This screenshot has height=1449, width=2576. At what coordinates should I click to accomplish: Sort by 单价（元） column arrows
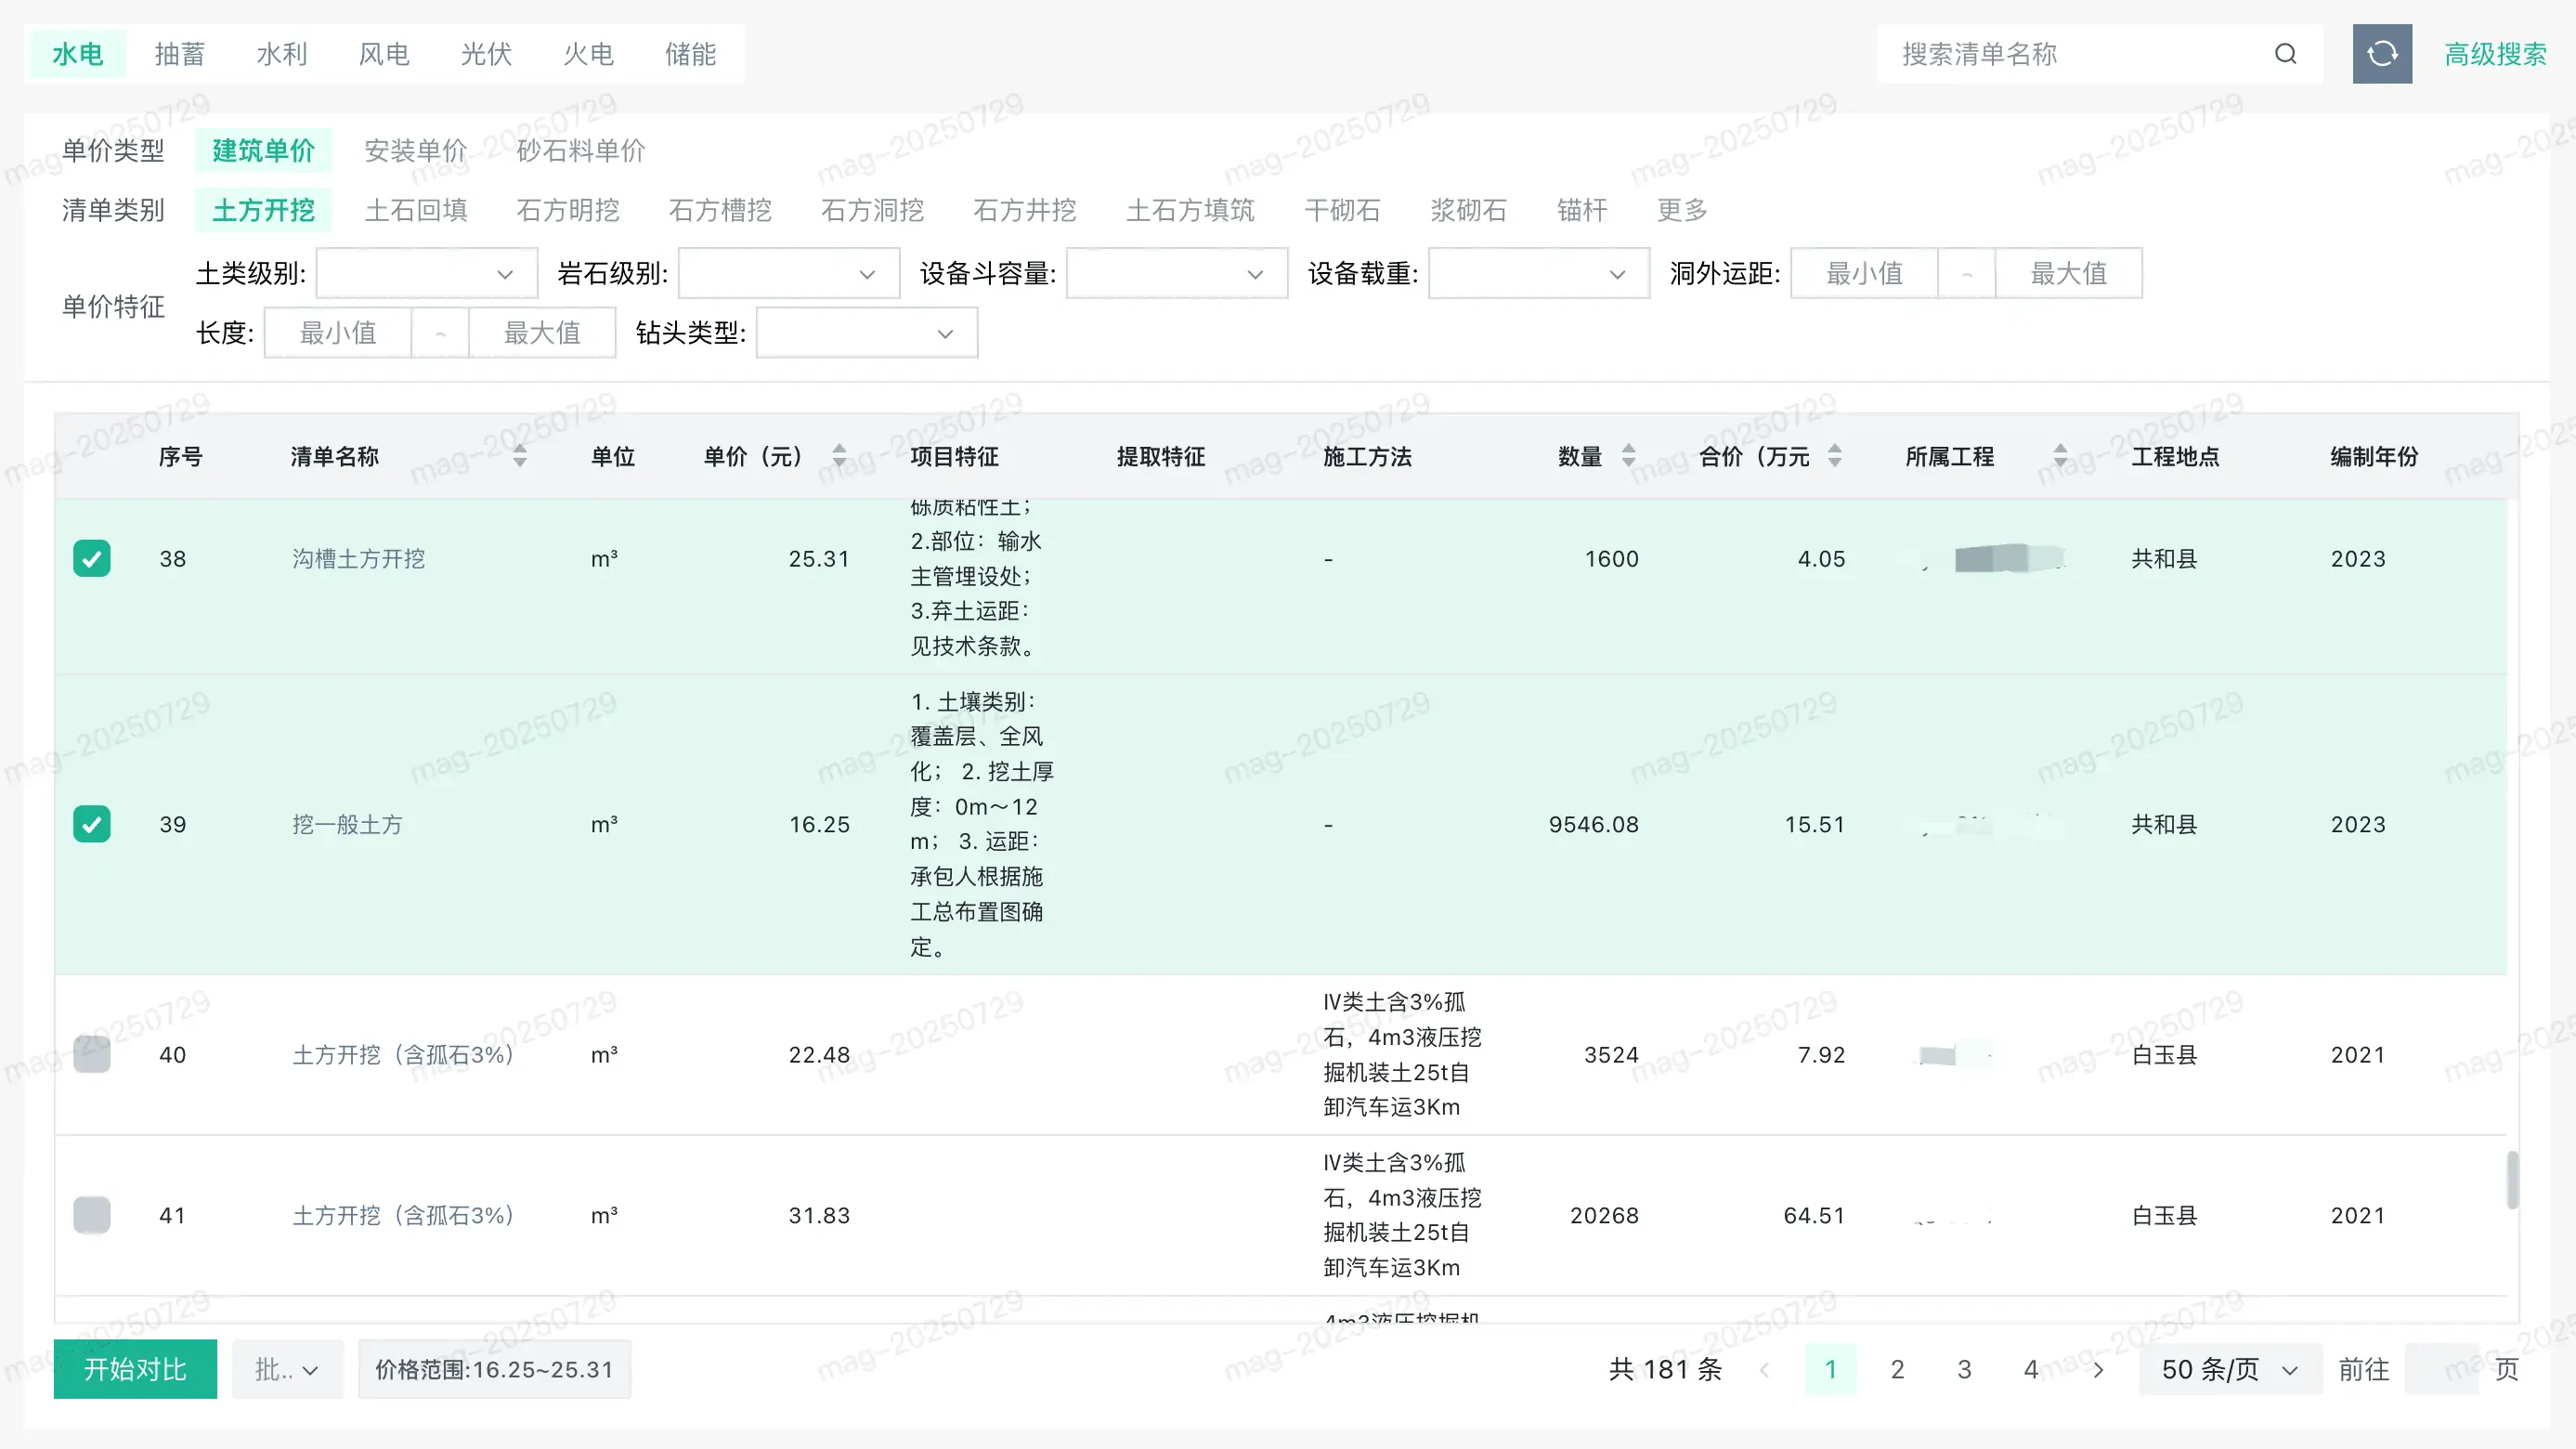click(x=839, y=456)
